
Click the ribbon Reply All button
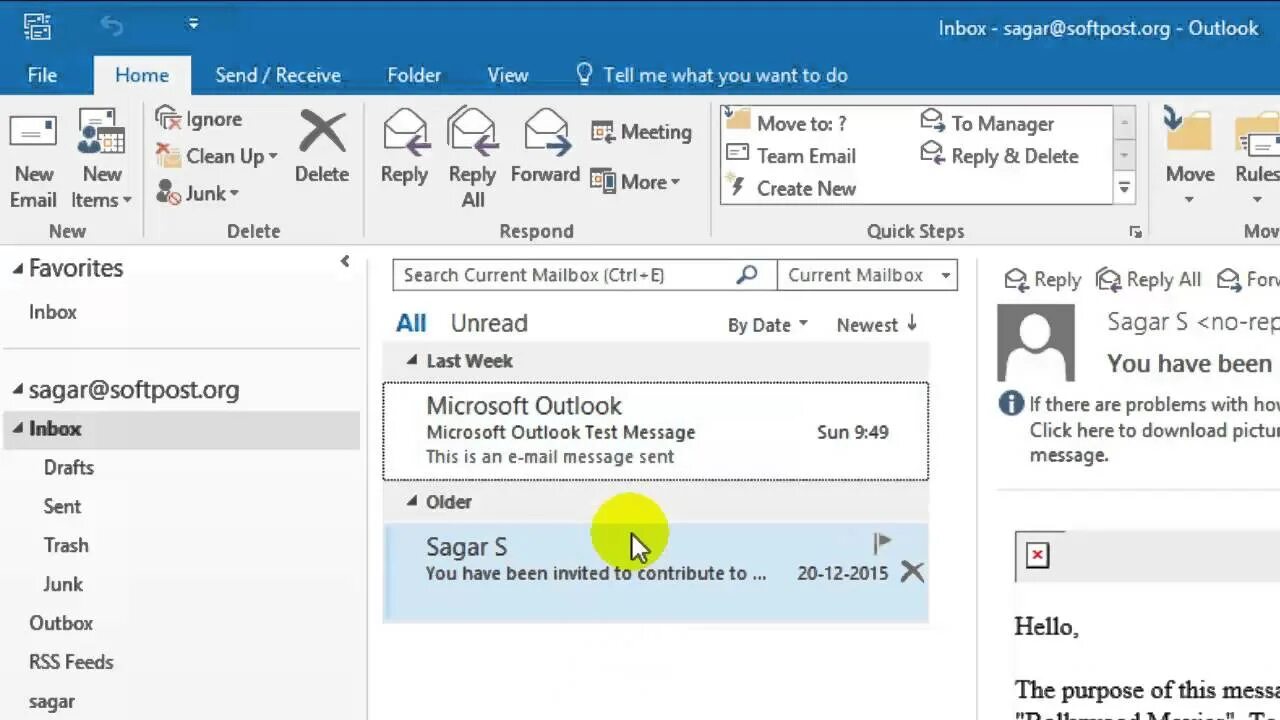(x=472, y=160)
